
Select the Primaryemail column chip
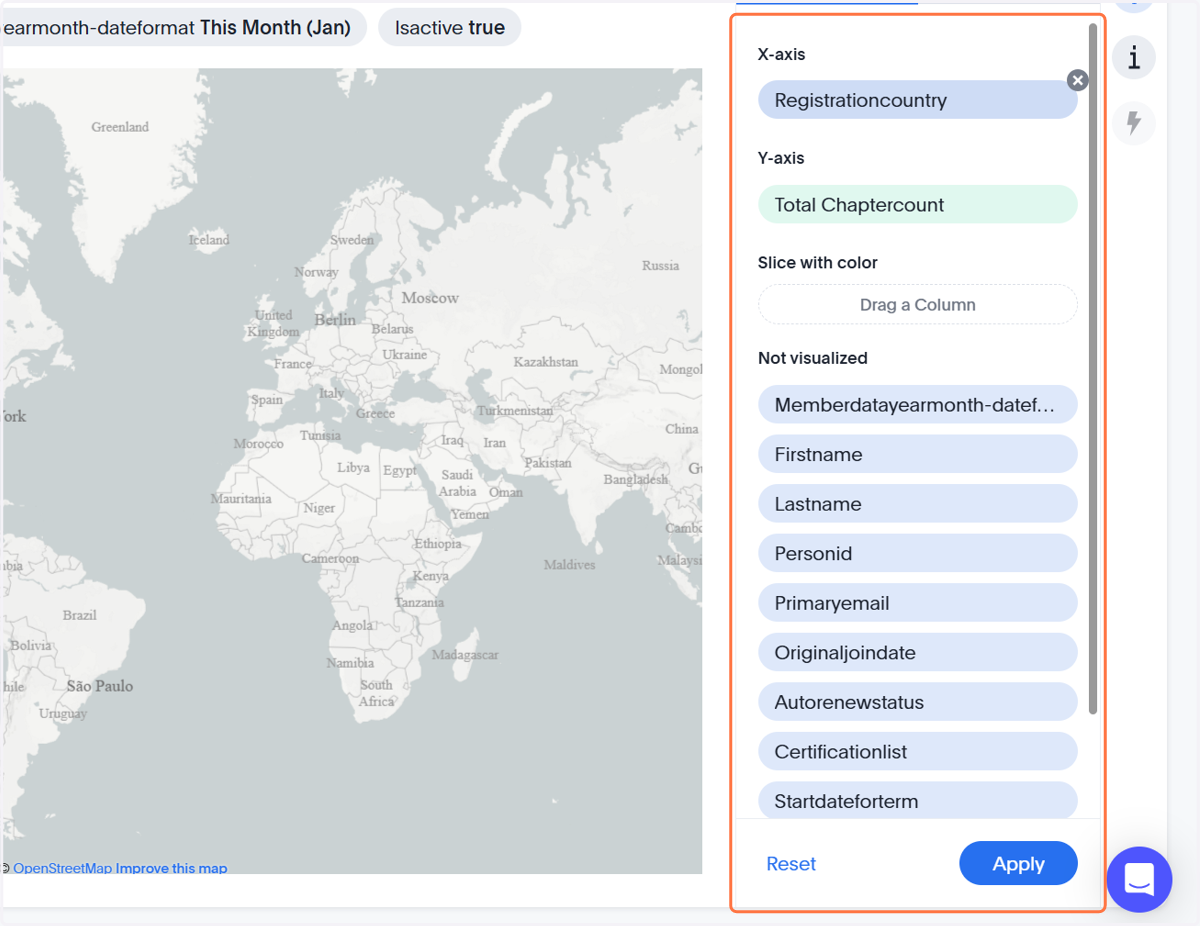click(x=917, y=603)
